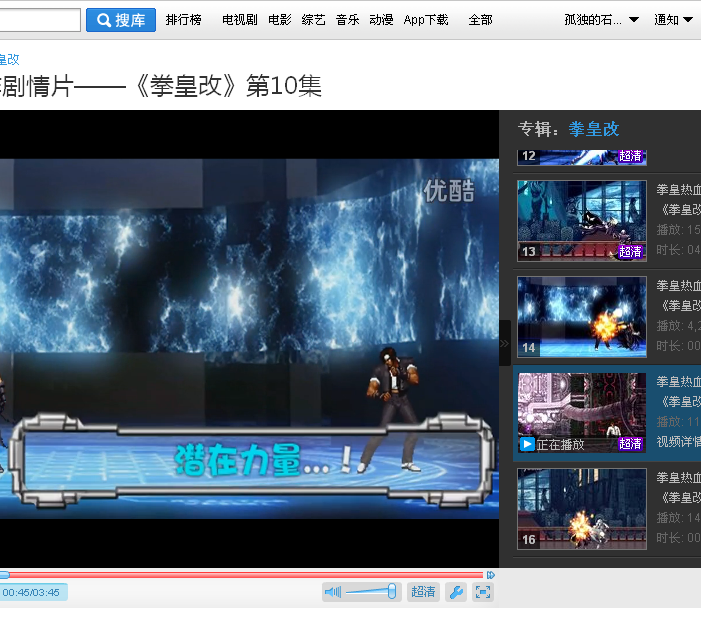This screenshot has height=617, width=701.
Task: Click the video playback area
Action: [x=249, y=339]
